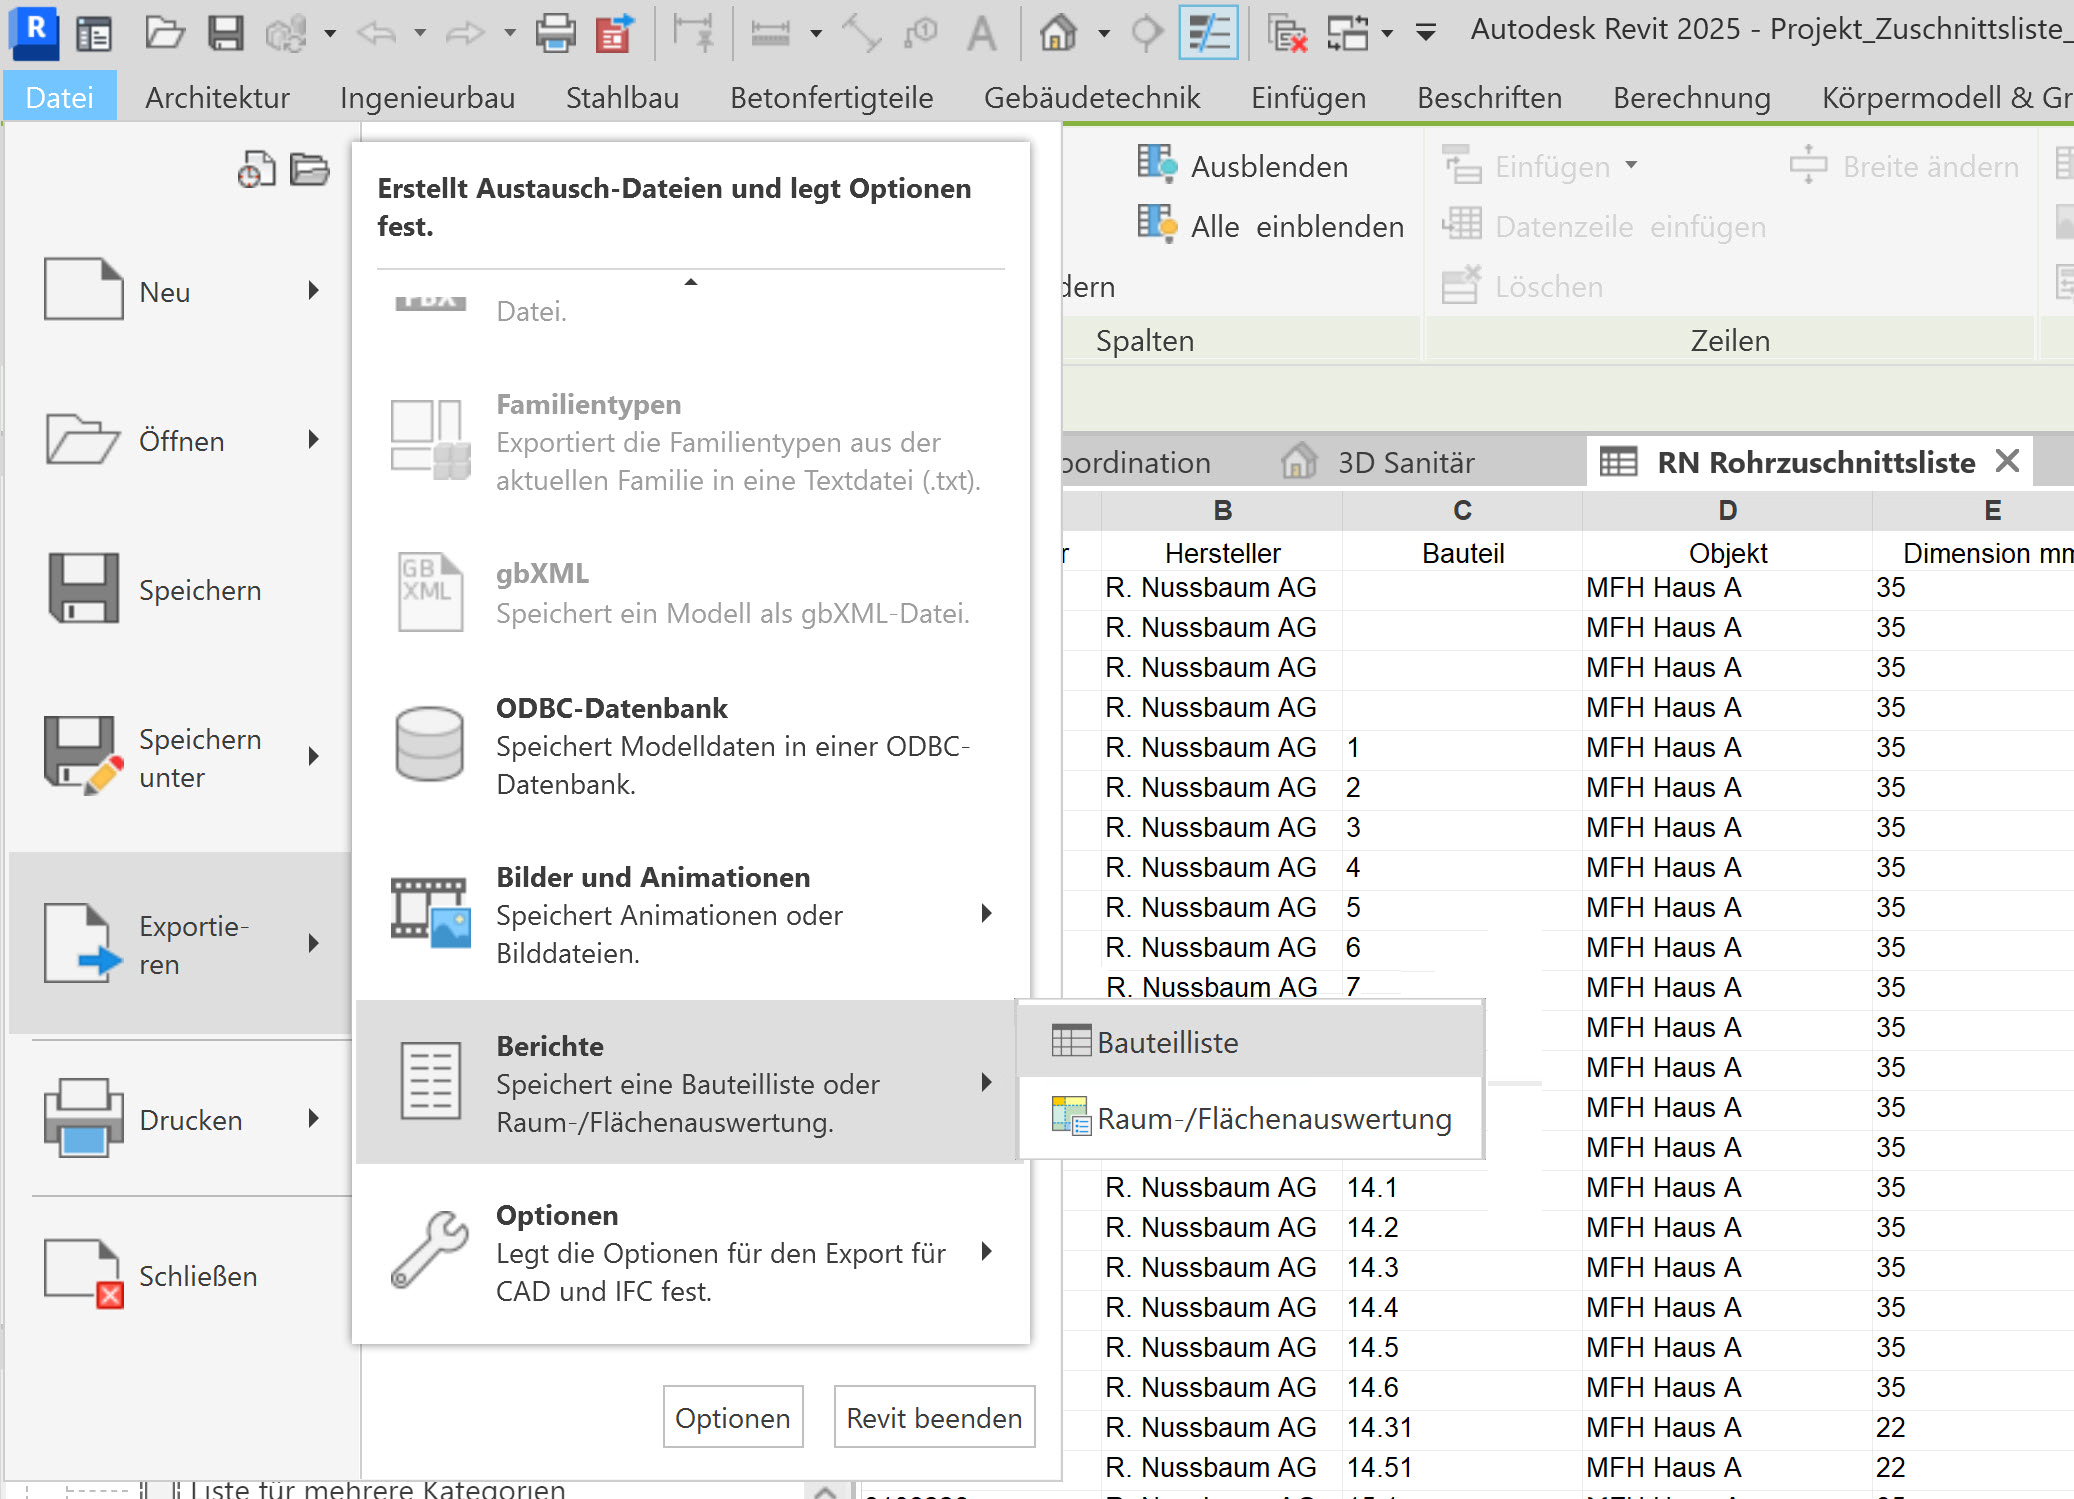This screenshot has width=2074, height=1499.
Task: Open the 3D view dropdown arrow
Action: click(1104, 33)
